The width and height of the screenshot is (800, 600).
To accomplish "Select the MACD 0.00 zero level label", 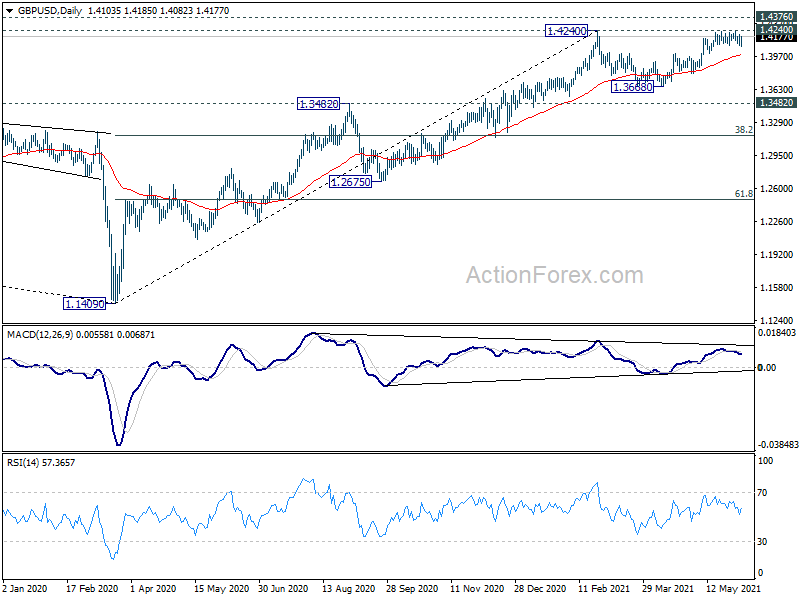I will point(767,367).
